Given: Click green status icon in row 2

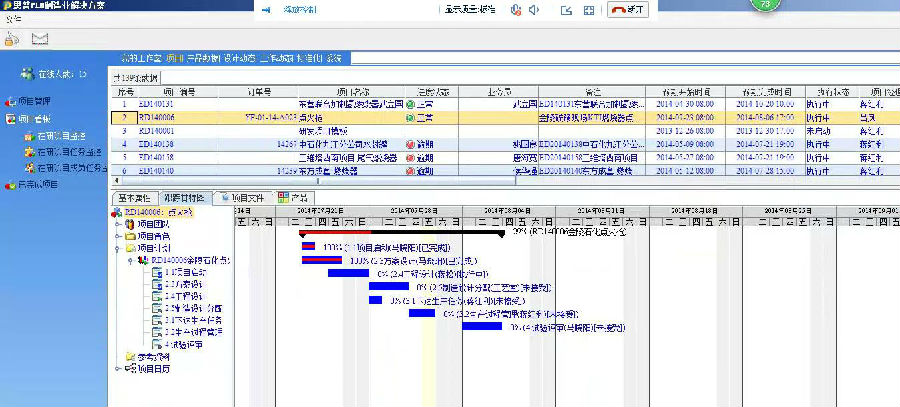Looking at the screenshot, I should click(x=410, y=118).
